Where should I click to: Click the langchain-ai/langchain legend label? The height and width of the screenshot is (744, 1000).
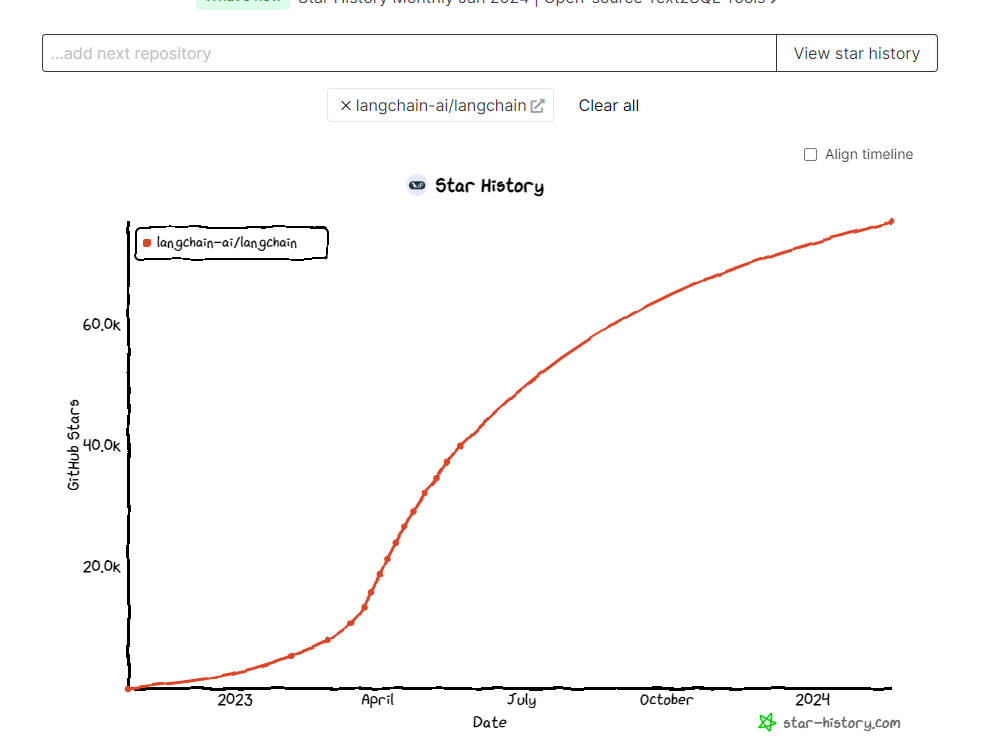click(x=226, y=243)
